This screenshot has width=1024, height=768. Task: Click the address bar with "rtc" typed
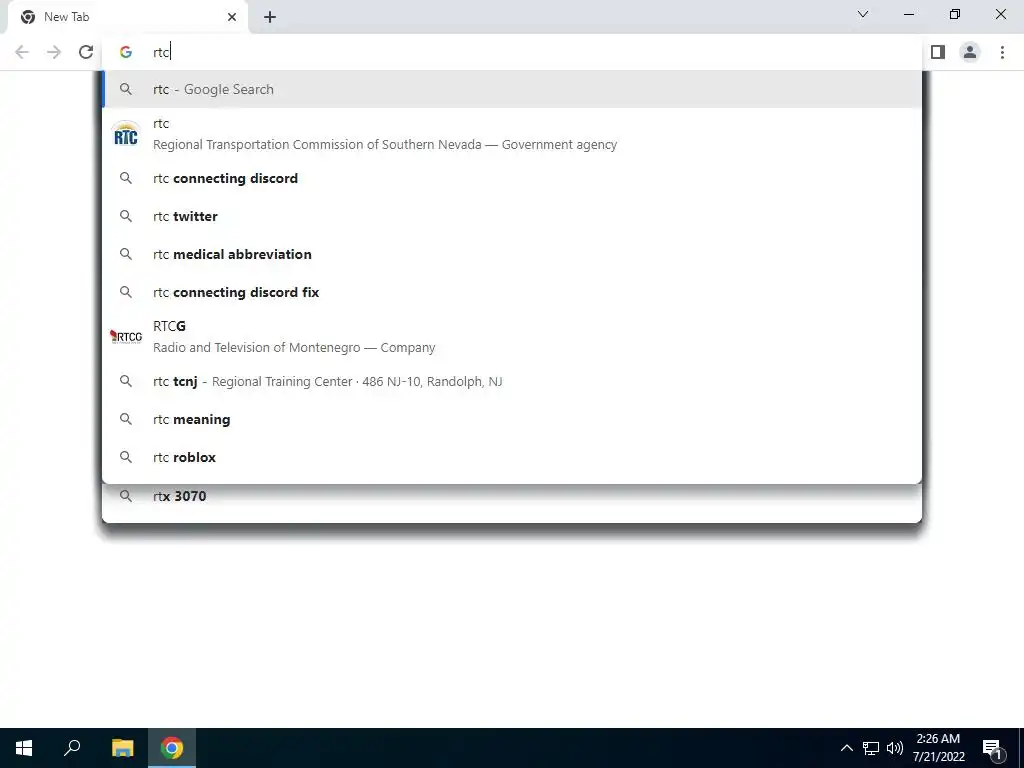click(512, 52)
